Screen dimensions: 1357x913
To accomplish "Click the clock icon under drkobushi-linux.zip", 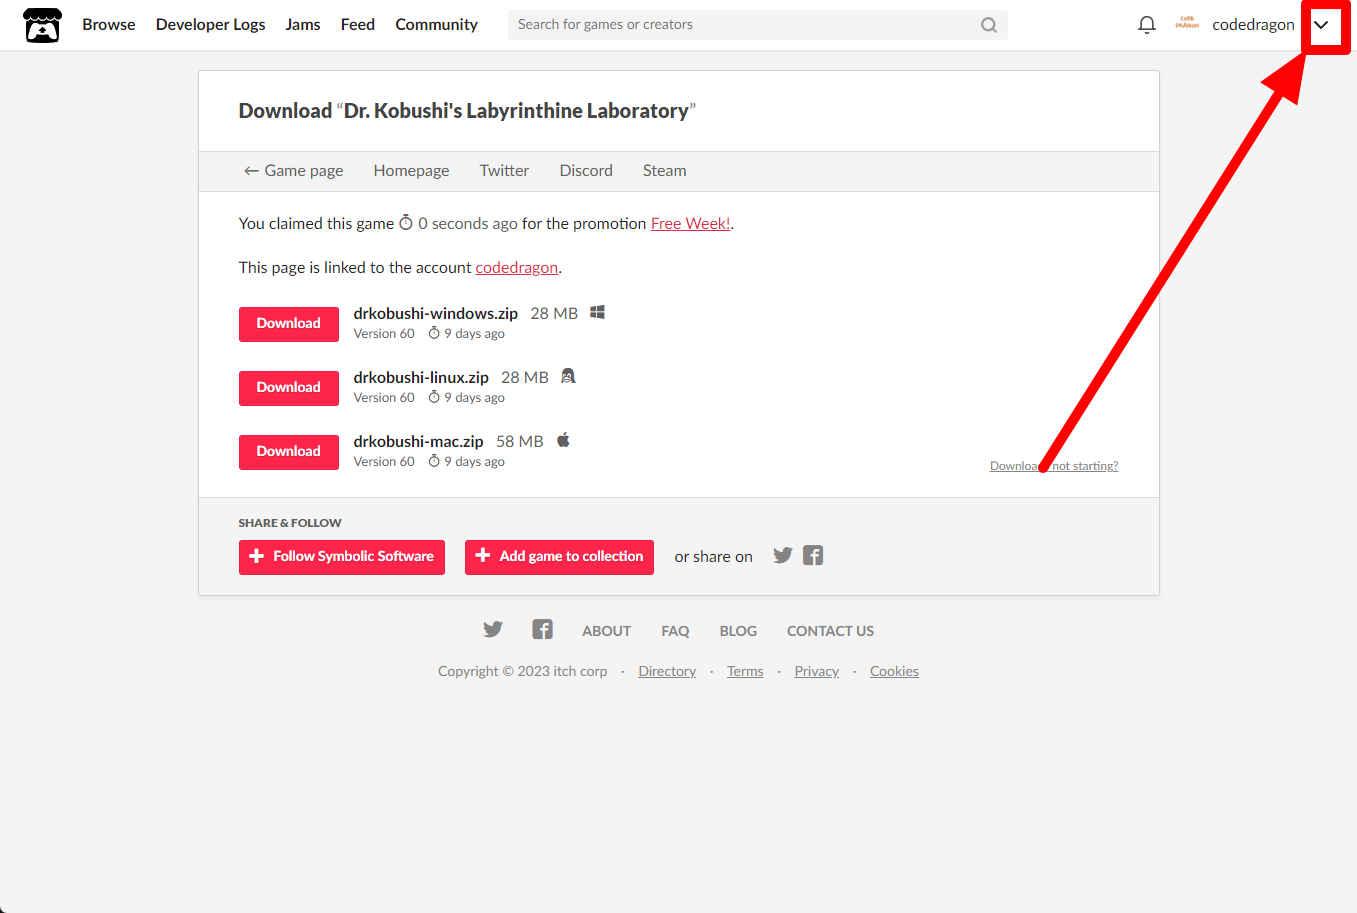I will pyautogui.click(x=434, y=397).
